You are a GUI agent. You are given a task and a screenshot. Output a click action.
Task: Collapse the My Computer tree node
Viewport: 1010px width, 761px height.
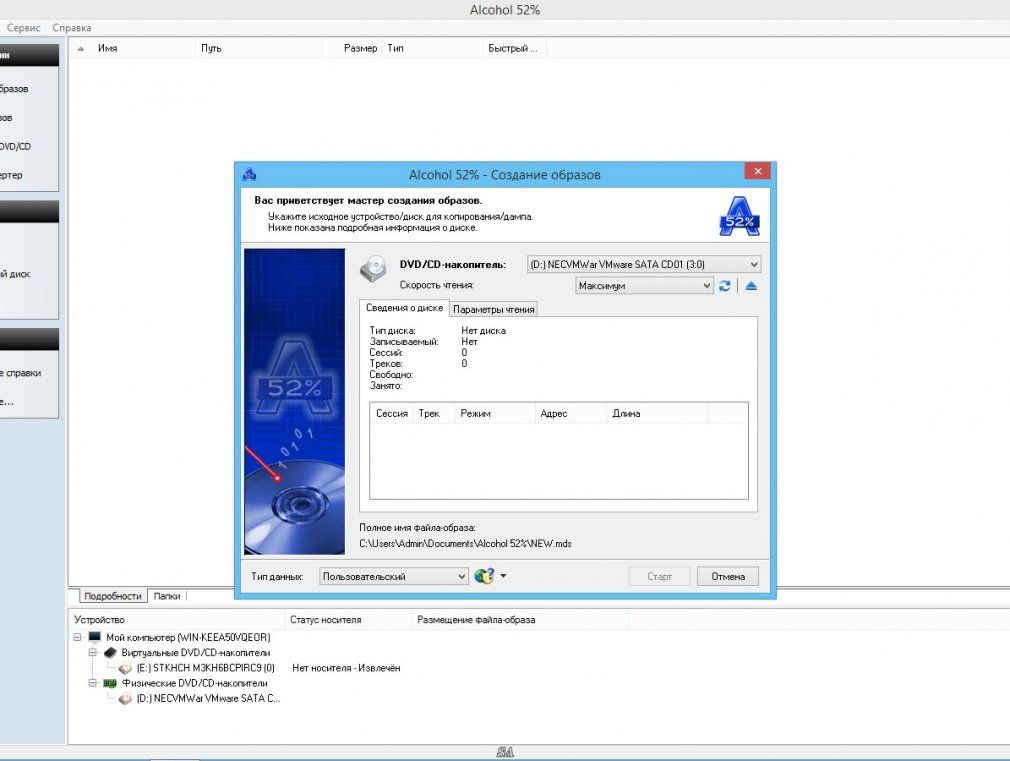77,637
